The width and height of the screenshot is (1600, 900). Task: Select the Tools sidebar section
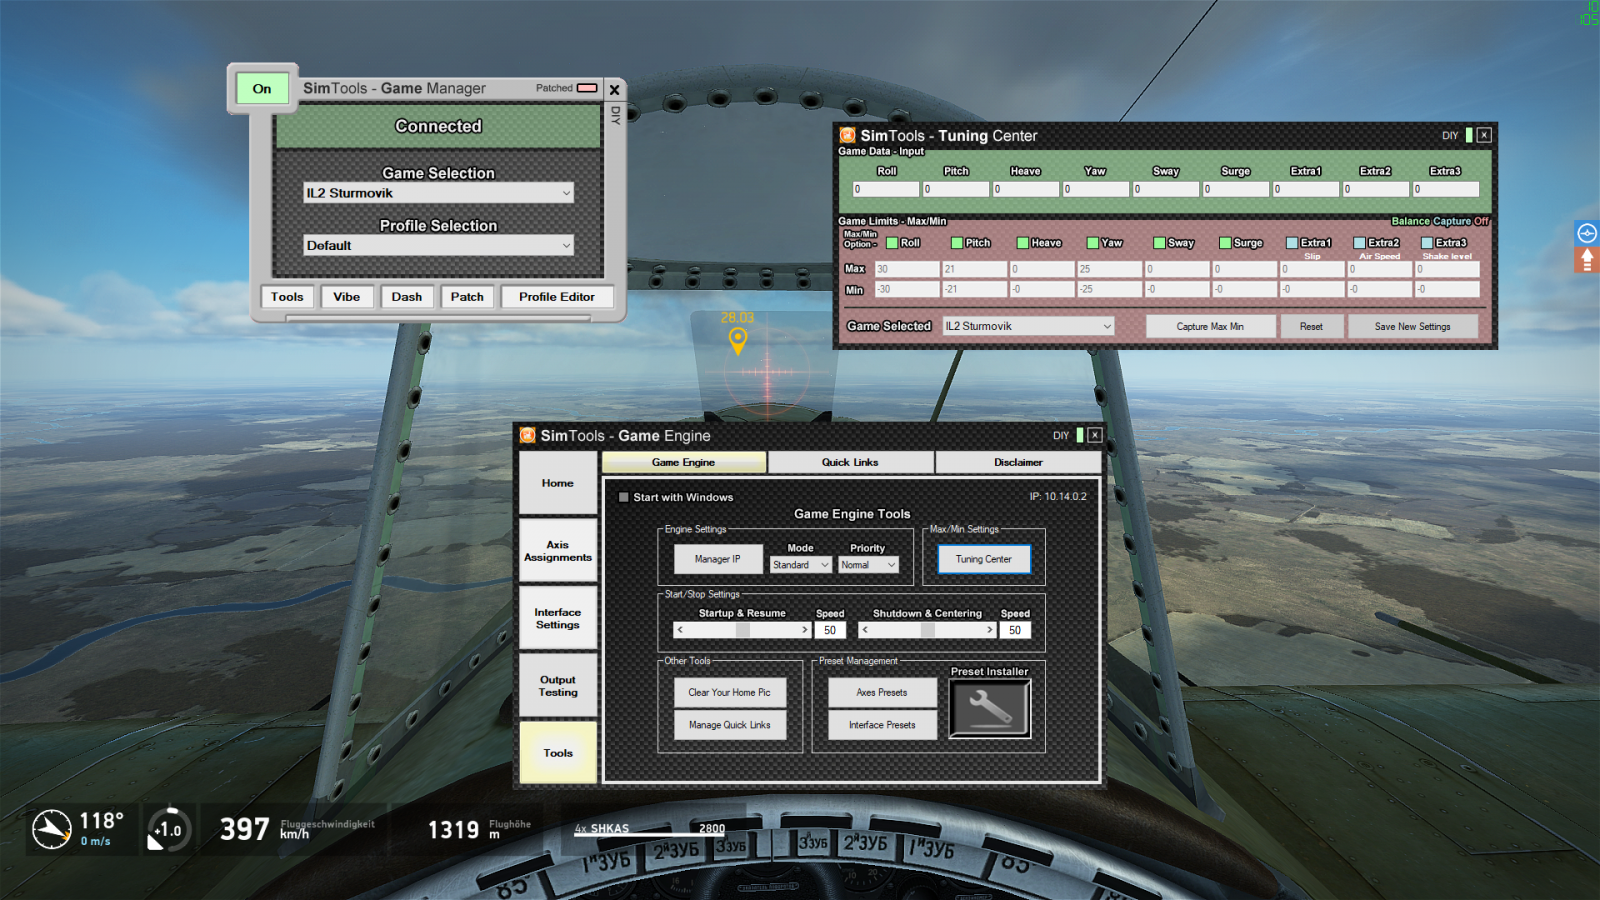point(558,753)
